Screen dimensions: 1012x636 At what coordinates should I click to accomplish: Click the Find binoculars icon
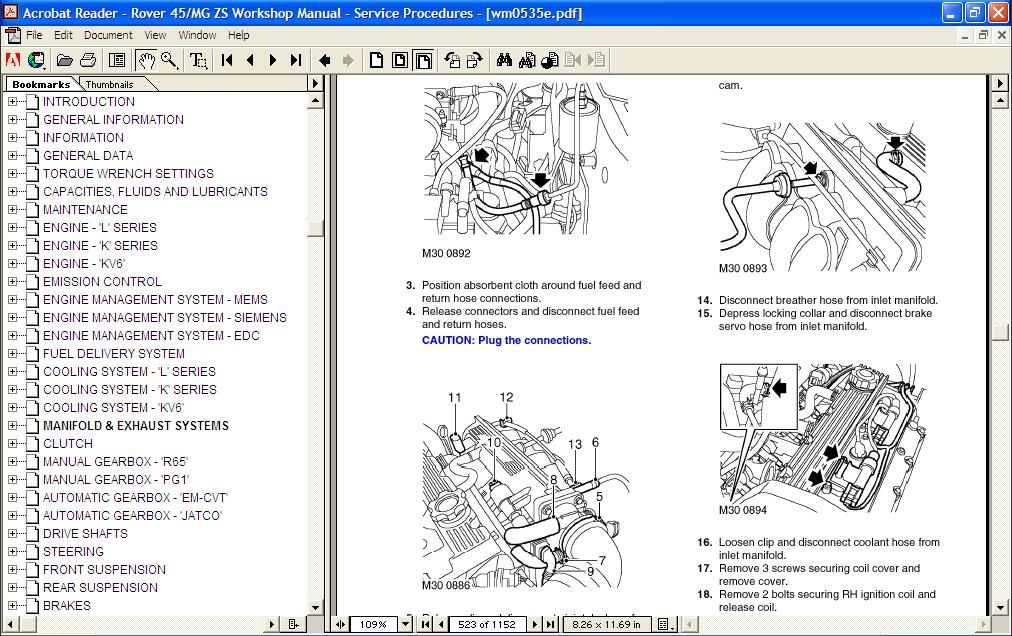click(x=504, y=61)
